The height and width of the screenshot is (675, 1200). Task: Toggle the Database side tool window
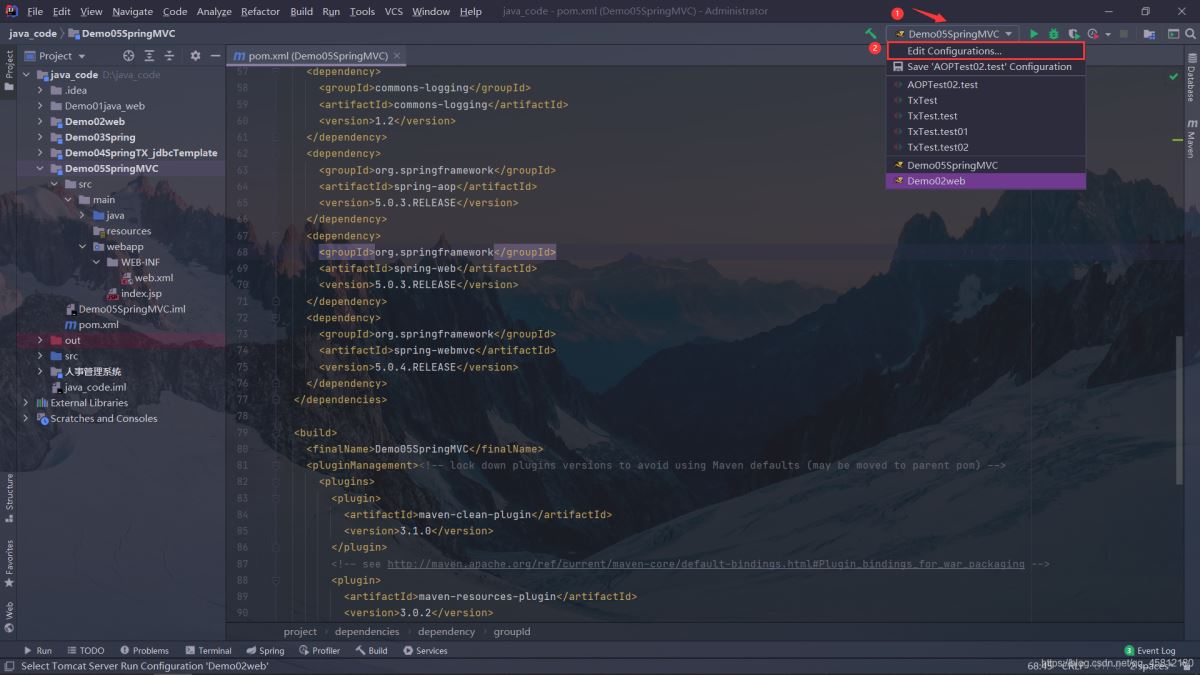(x=1191, y=78)
